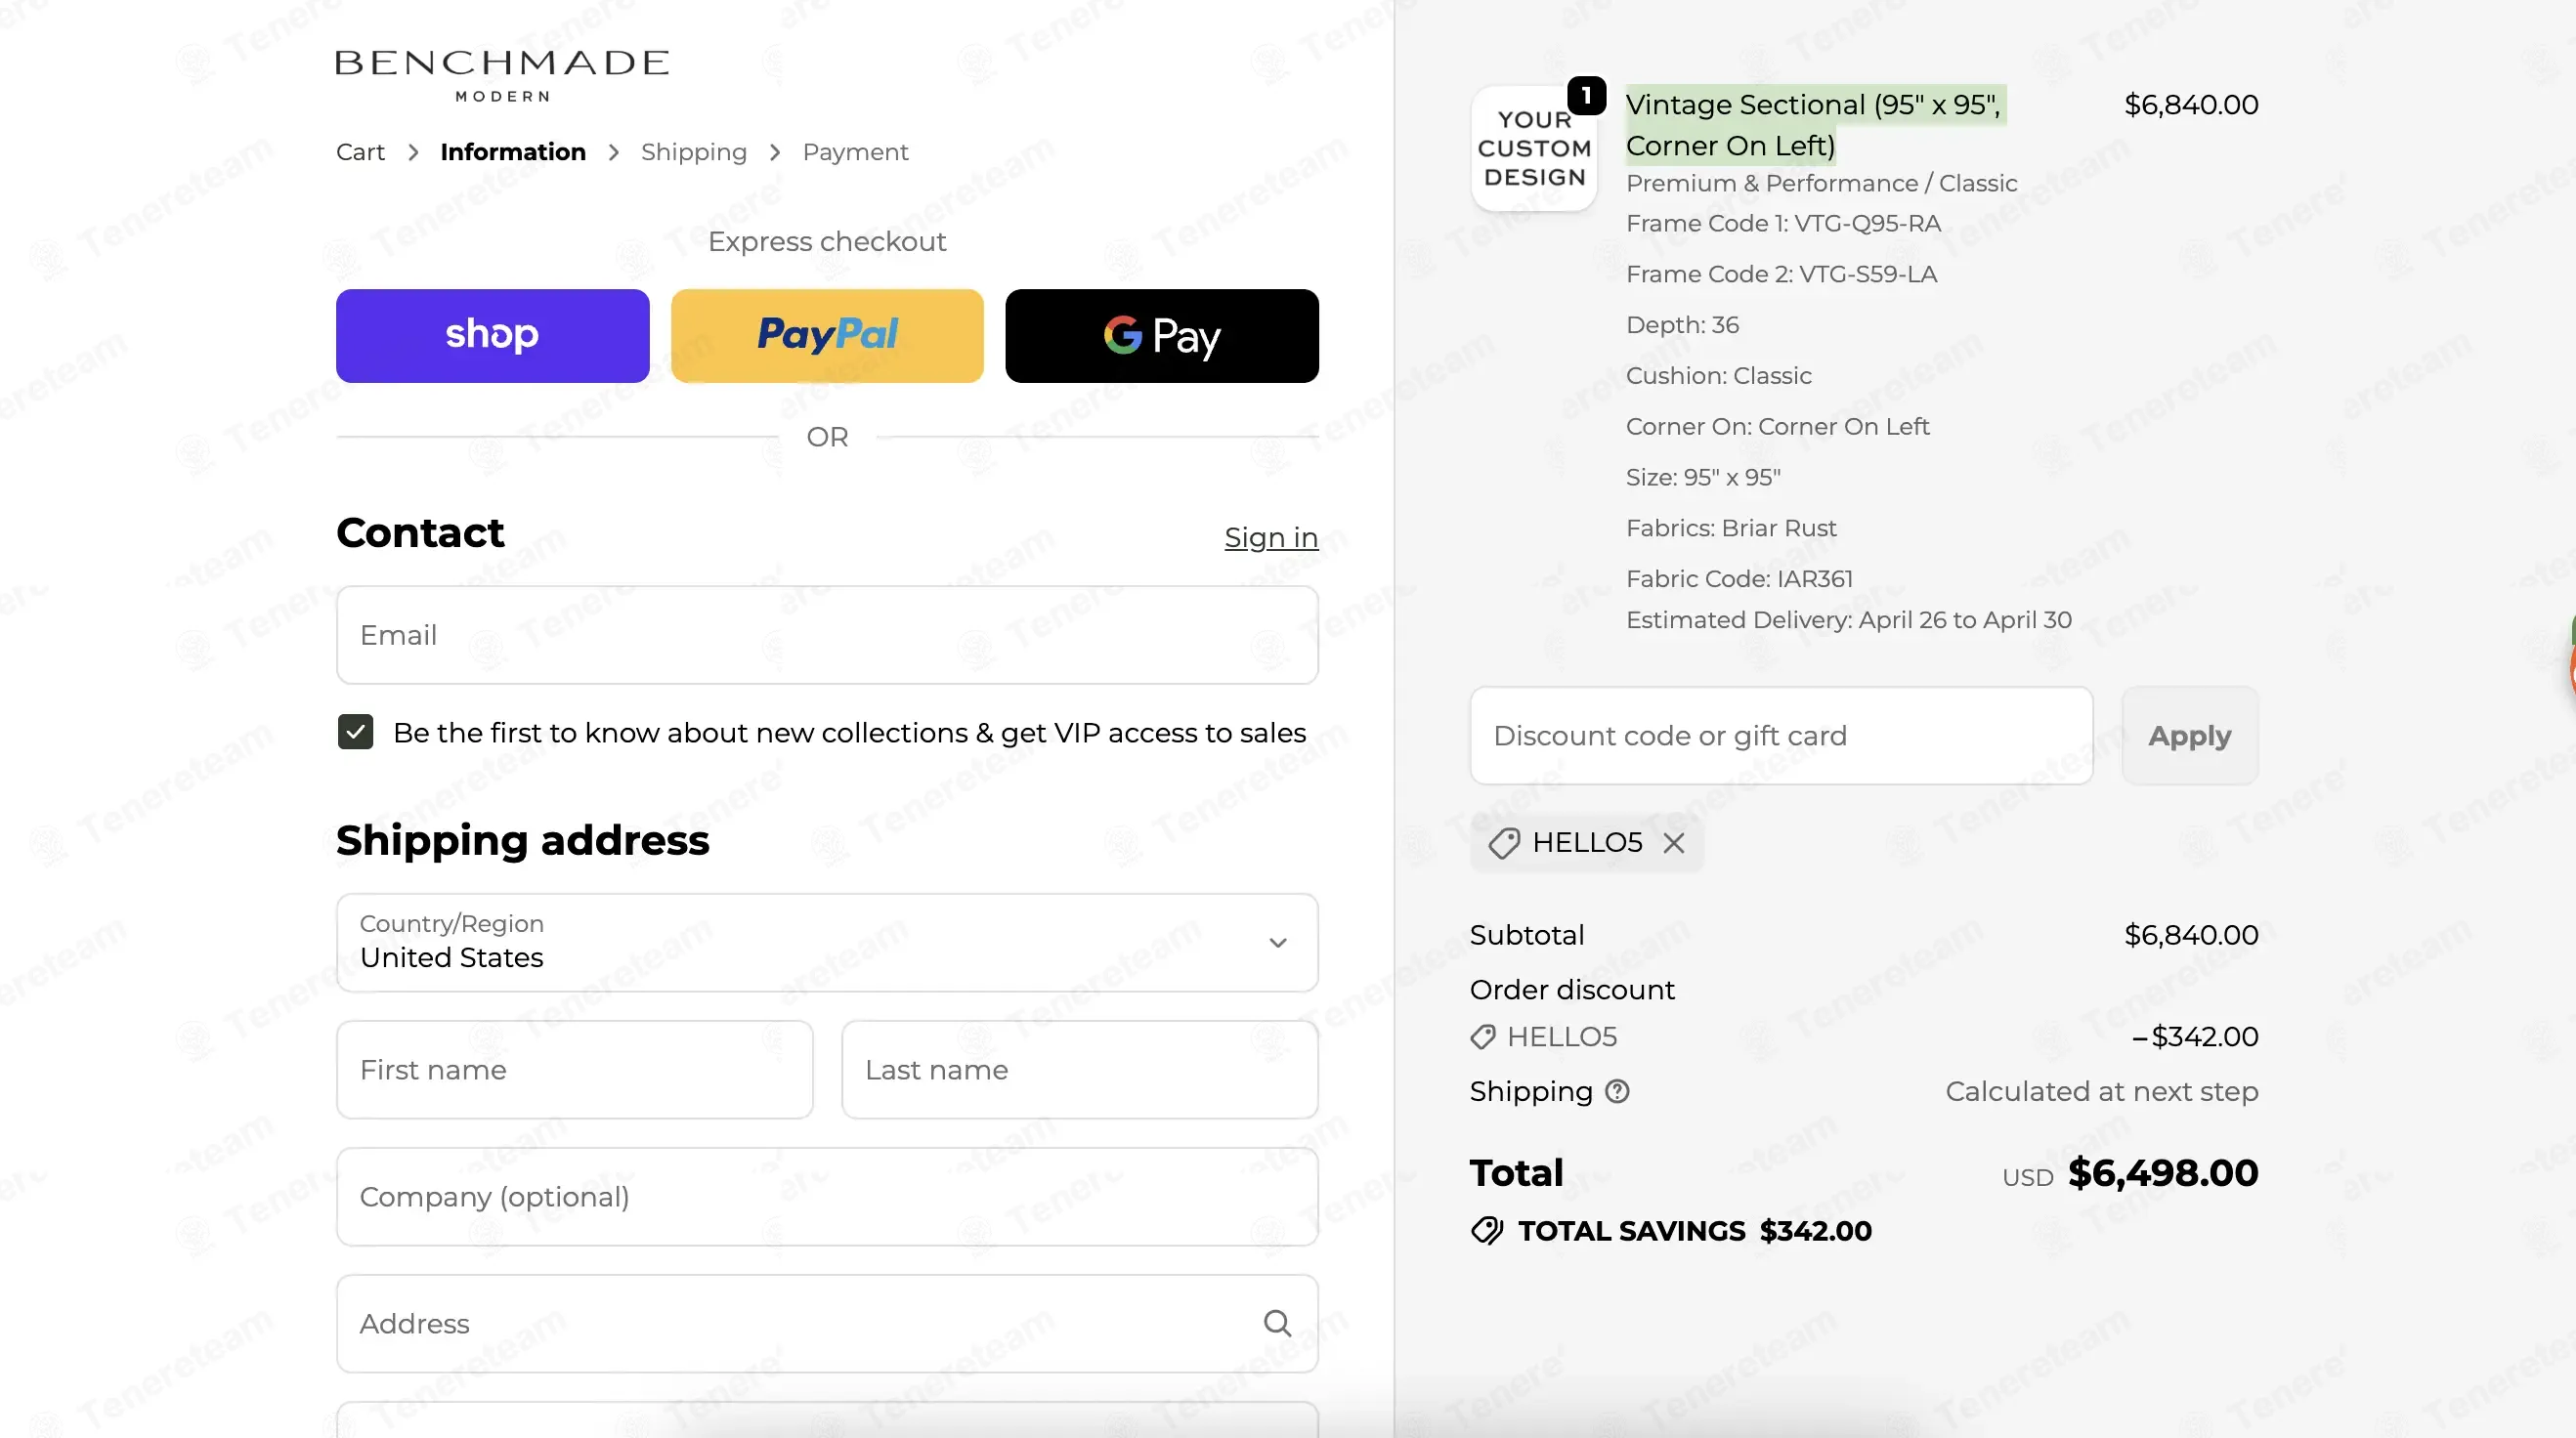Open the Country/Region dropdown
The height and width of the screenshot is (1438, 2576).
click(x=827, y=942)
